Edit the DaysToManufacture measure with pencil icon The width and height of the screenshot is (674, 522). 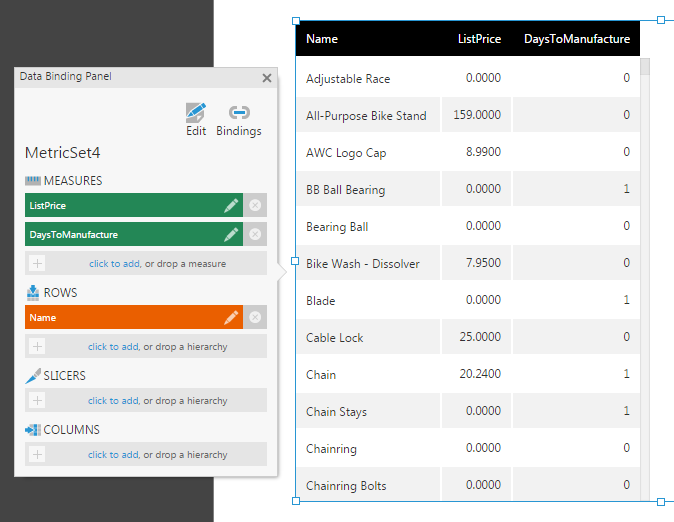pyautogui.click(x=231, y=234)
